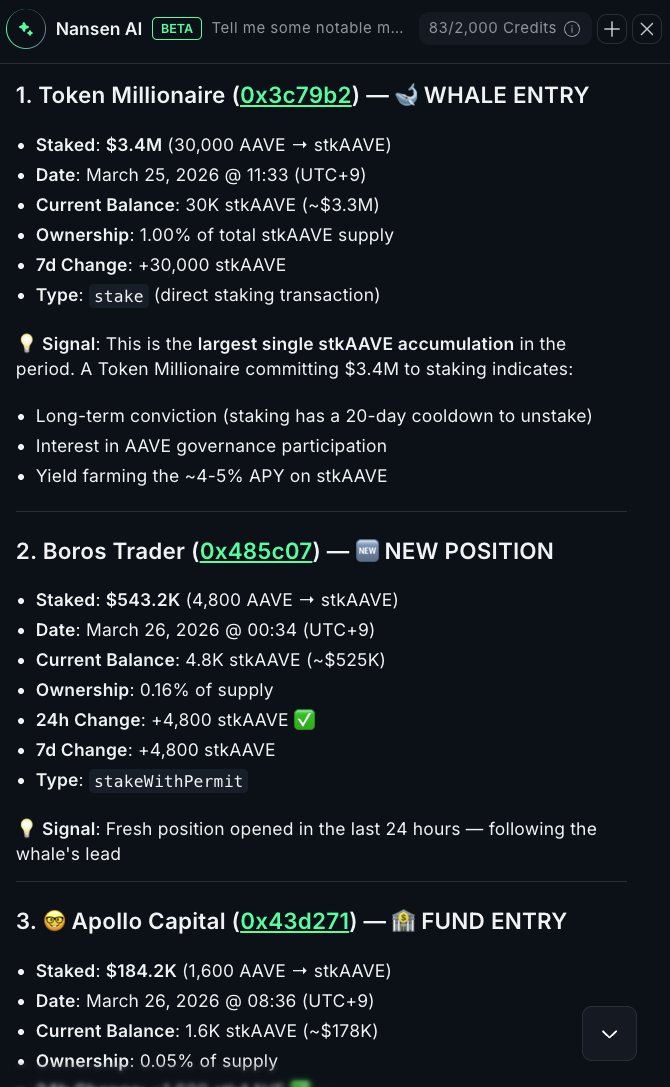
Task: Open the Apollo Capital address 0x43d271
Action: click(297, 921)
